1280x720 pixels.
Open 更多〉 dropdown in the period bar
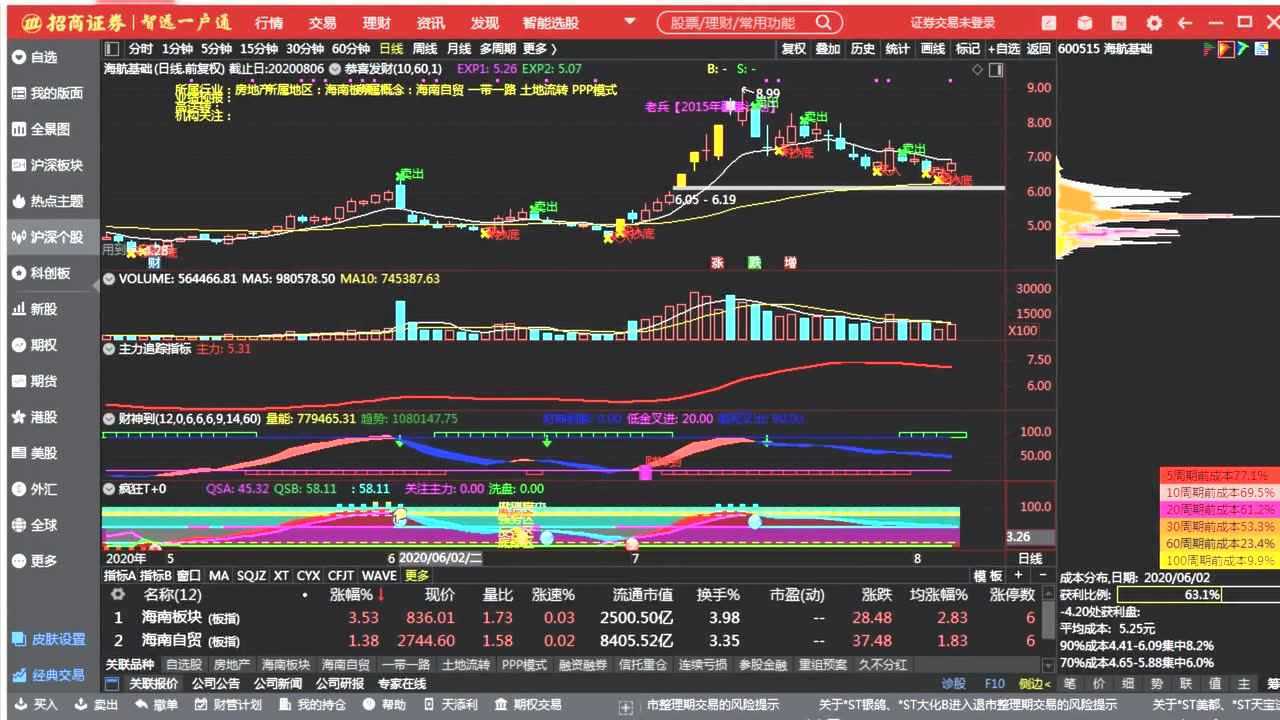tap(537, 47)
